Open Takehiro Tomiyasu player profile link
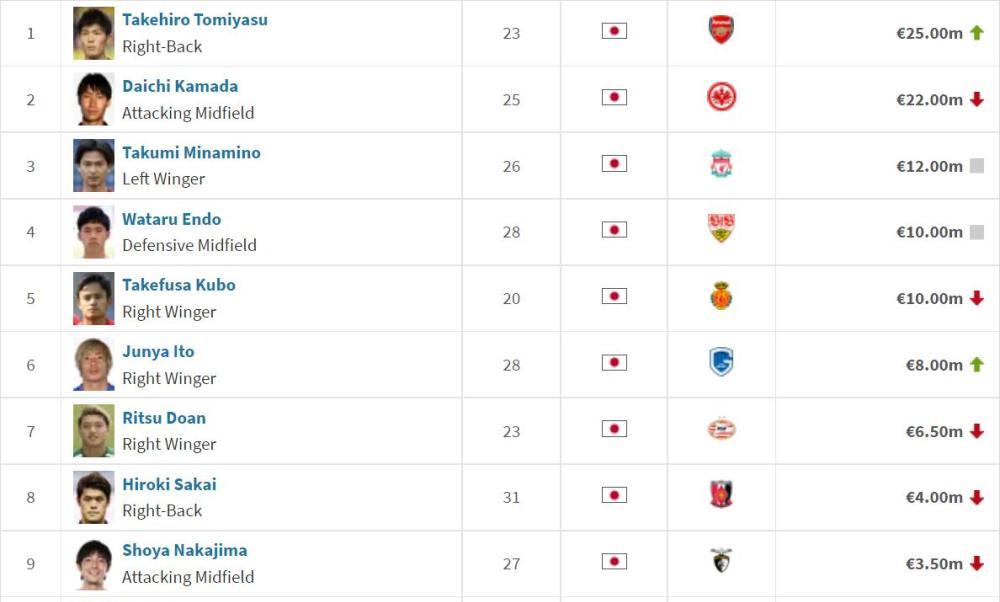The image size is (1000, 602). pos(195,20)
